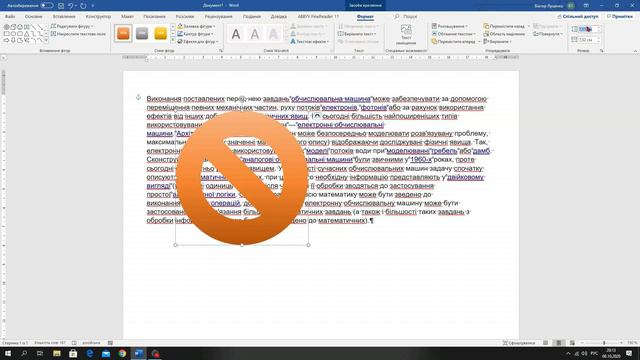
Task: Toggle the AutoSave switch in title bar
Action: (x=47, y=6)
